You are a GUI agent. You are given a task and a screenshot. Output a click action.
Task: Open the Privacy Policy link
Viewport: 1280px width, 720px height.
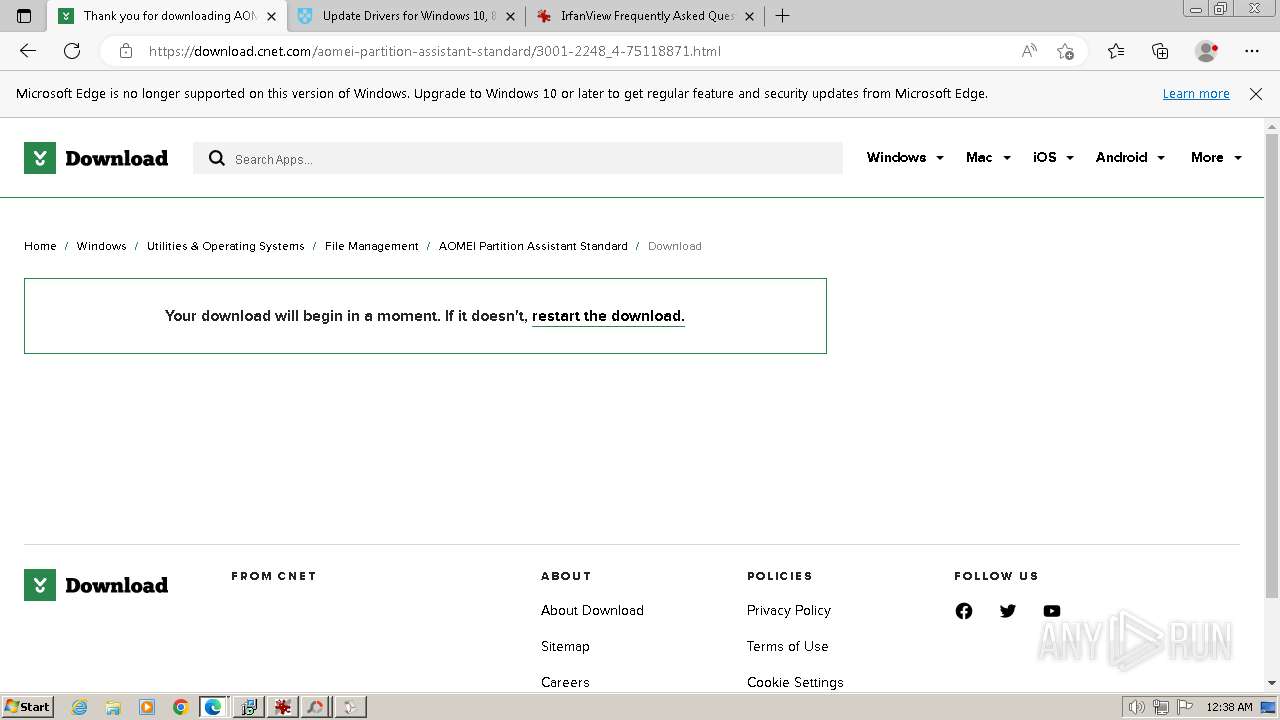(788, 610)
